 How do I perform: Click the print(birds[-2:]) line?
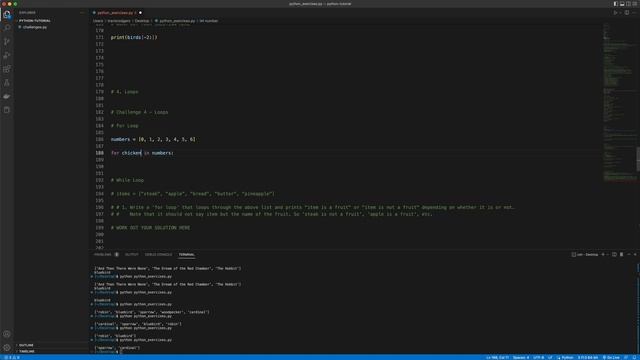click(134, 37)
